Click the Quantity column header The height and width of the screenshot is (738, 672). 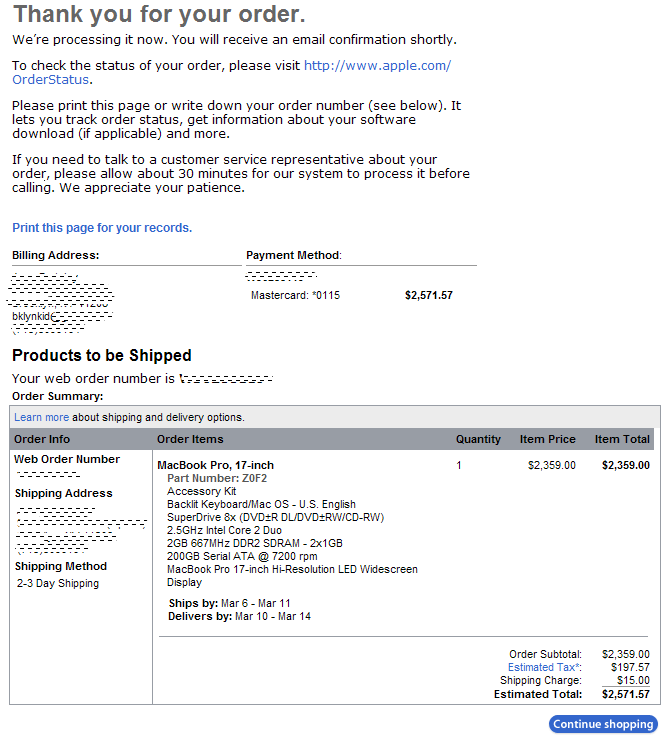(x=478, y=439)
